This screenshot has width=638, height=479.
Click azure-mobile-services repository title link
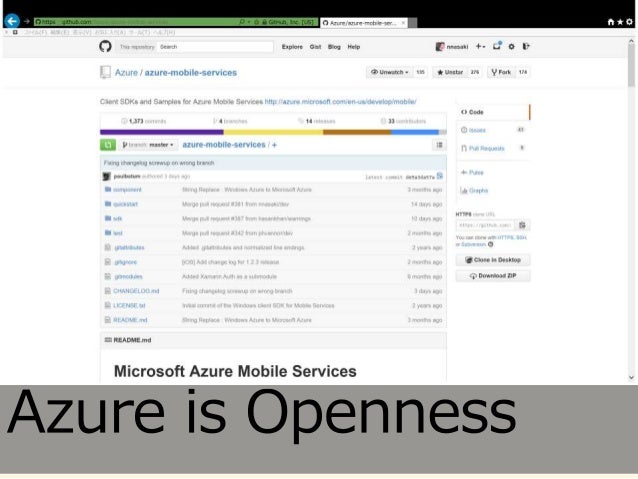190,72
